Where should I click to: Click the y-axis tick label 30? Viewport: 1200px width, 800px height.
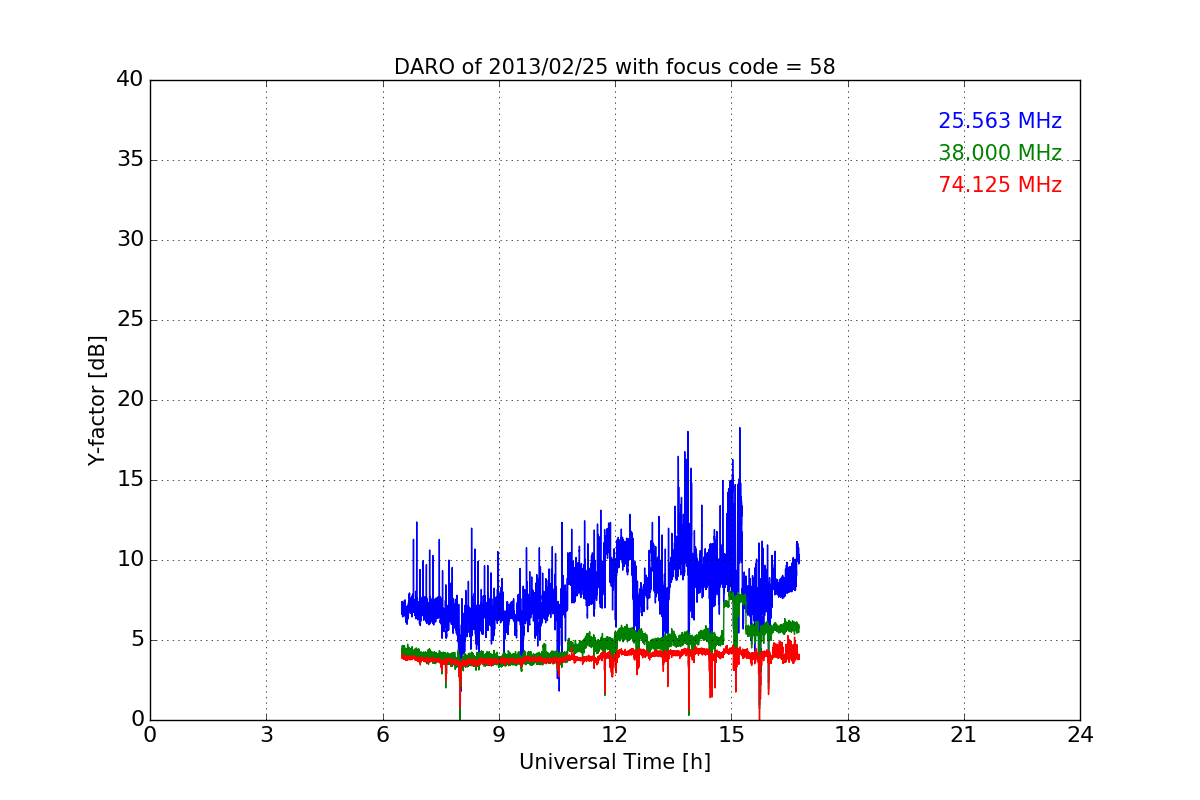coord(130,240)
